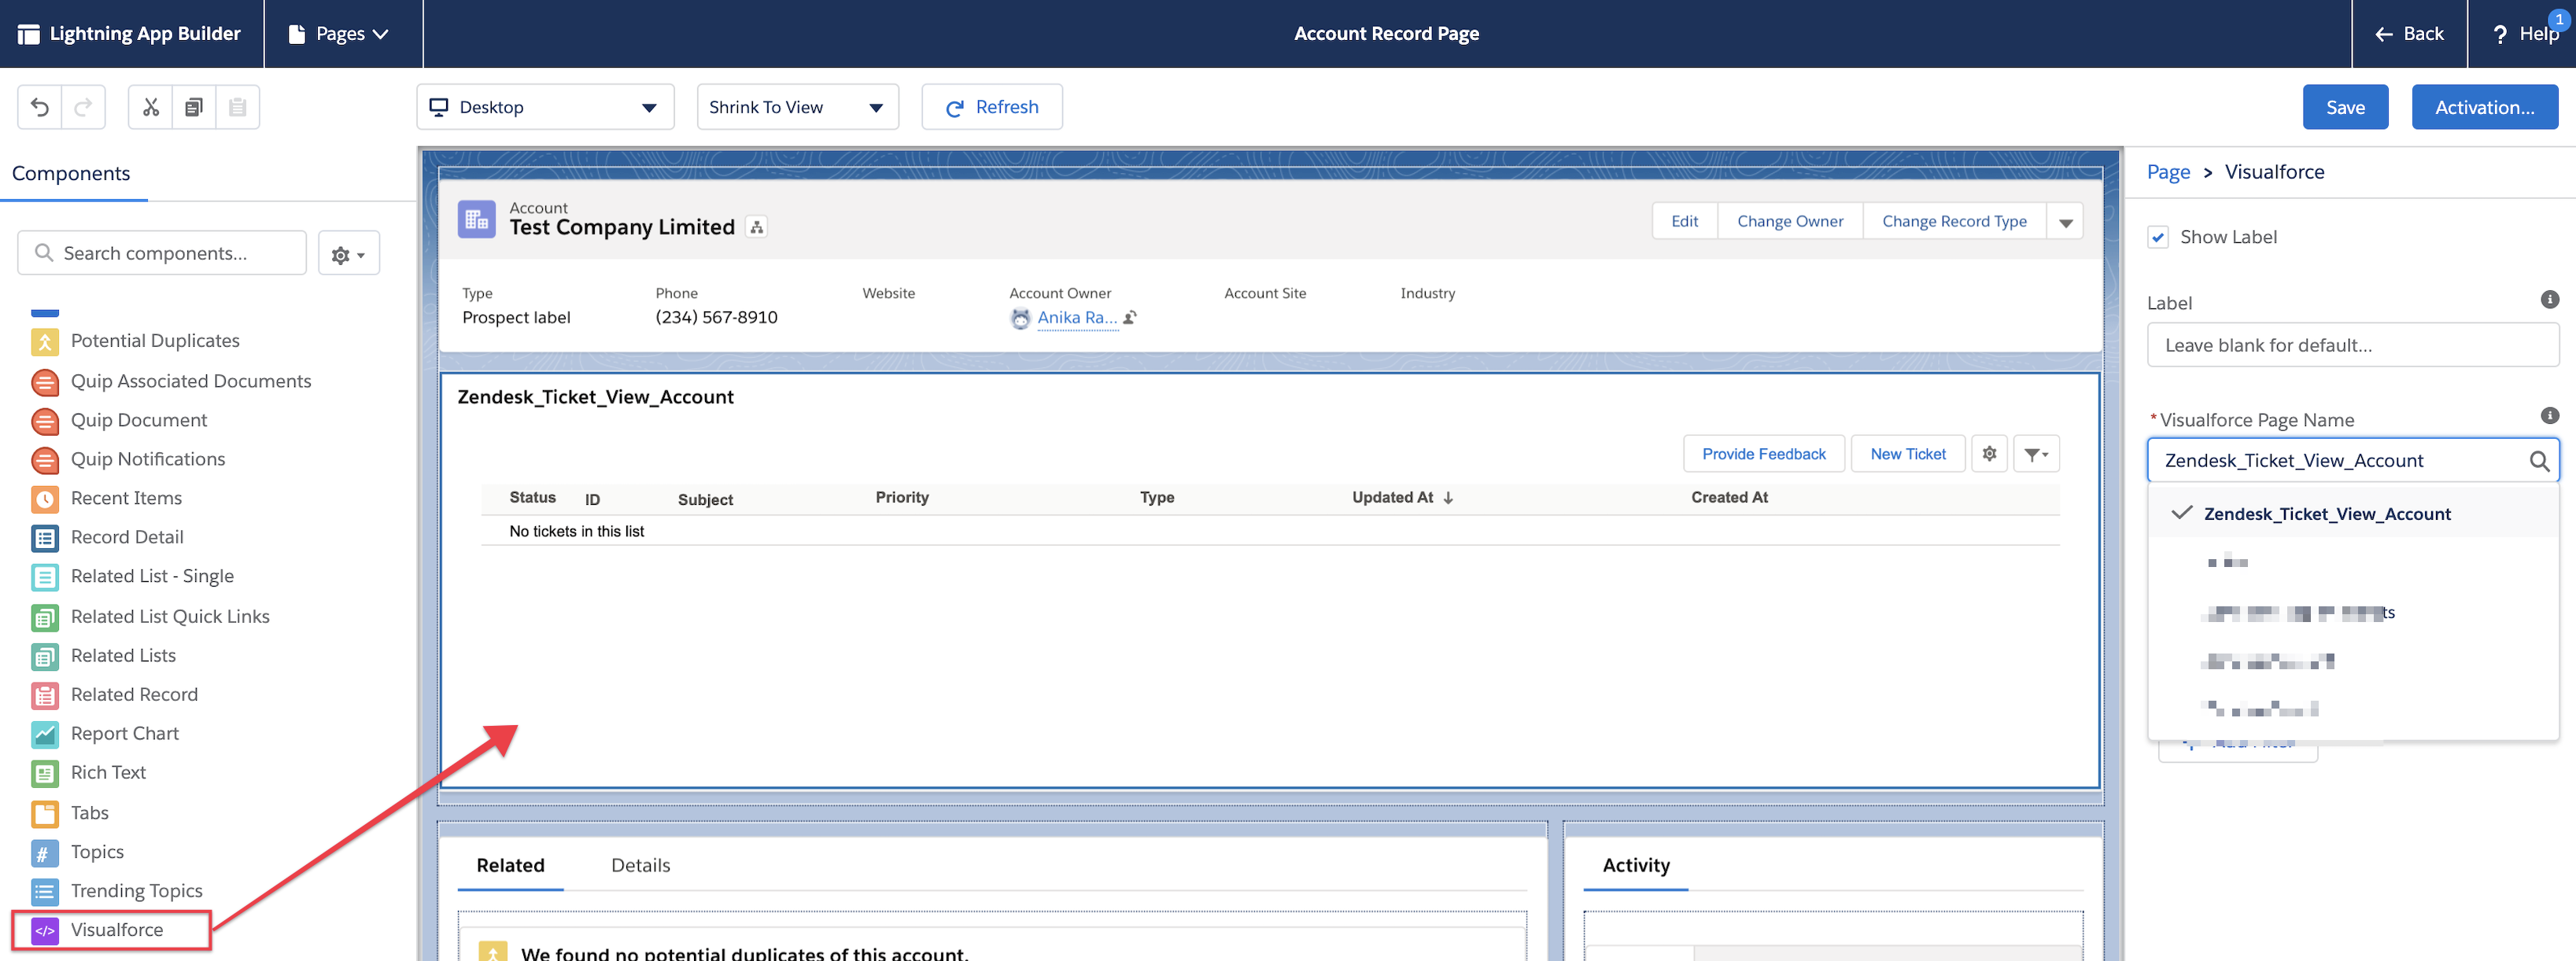Open the components settings gear dropdown
Screen dimensions: 2576x961
[x=348, y=254]
